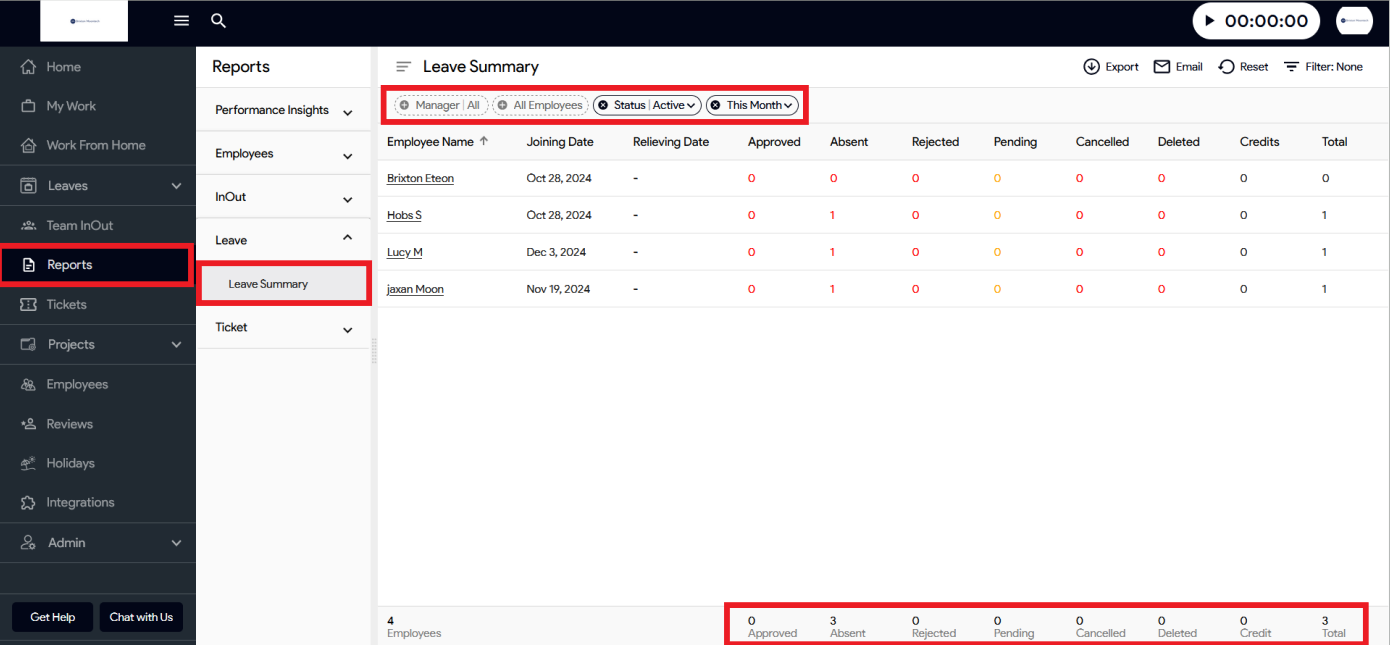Expand the Performance Insights section
Image resolution: width=1390 pixels, height=645 pixels.
coord(347,112)
